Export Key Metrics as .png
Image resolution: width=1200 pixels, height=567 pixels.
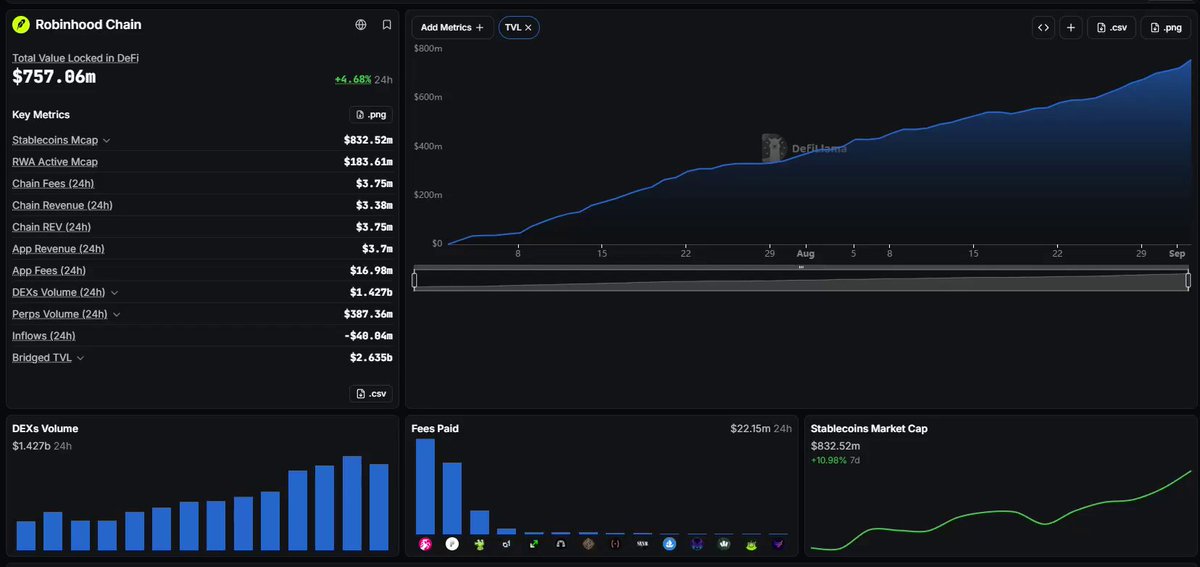pos(371,115)
